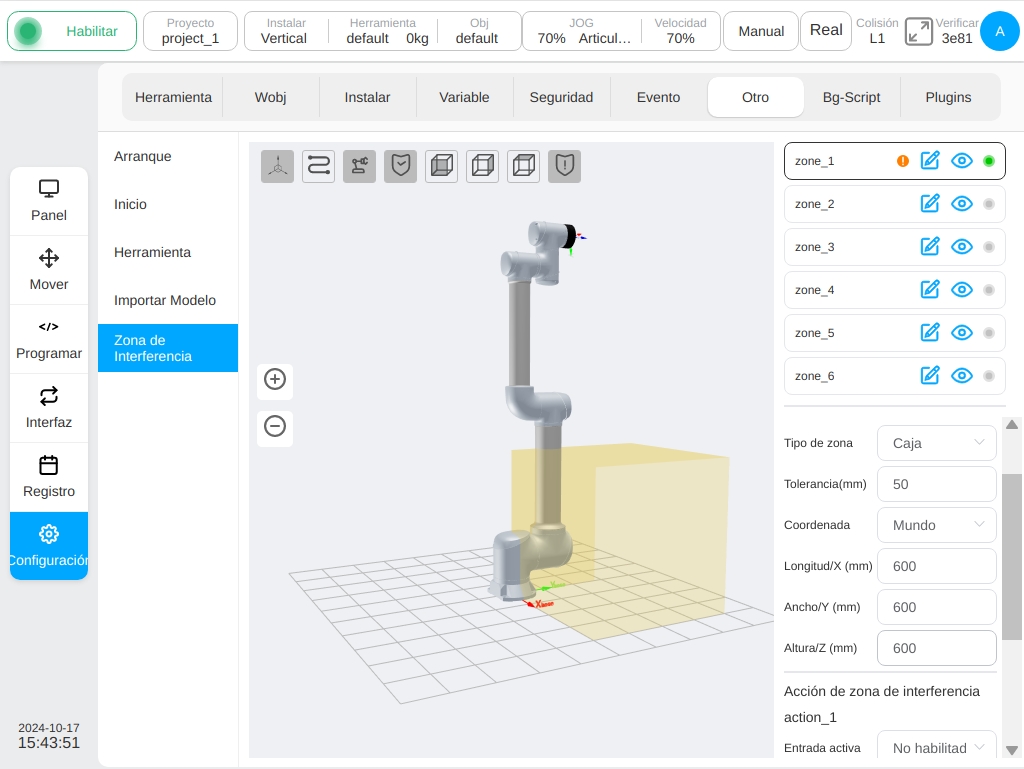
Task: Switch to the Evento tab
Action: click(x=658, y=97)
